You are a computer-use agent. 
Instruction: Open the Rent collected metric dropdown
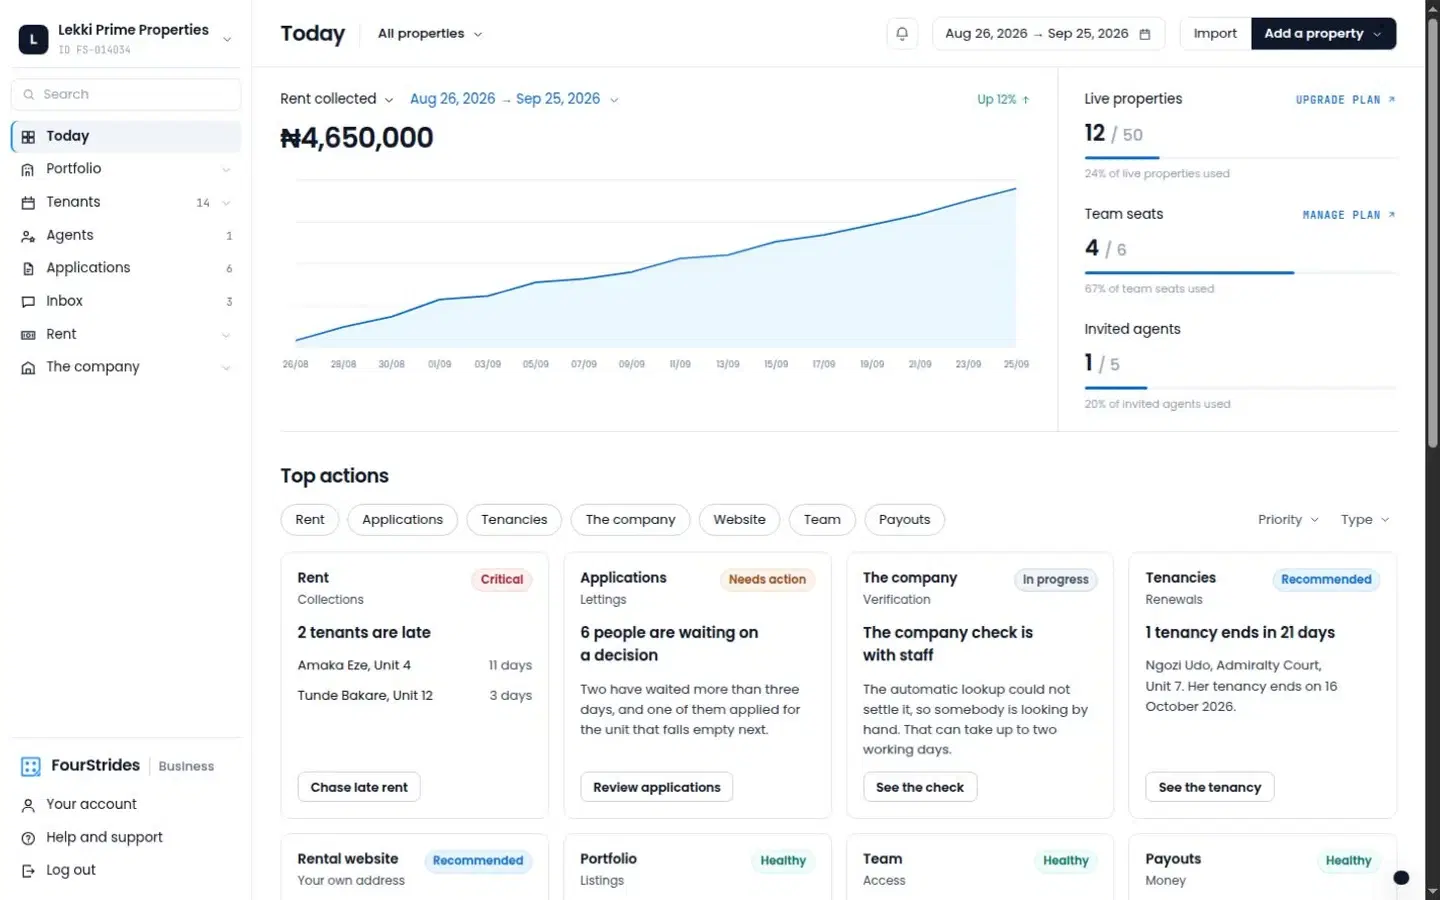click(337, 99)
